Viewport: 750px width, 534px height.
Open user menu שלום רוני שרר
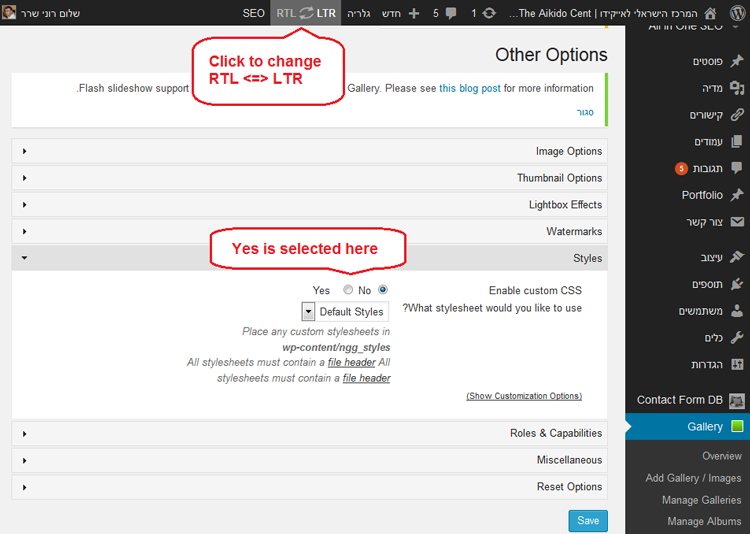coord(50,13)
